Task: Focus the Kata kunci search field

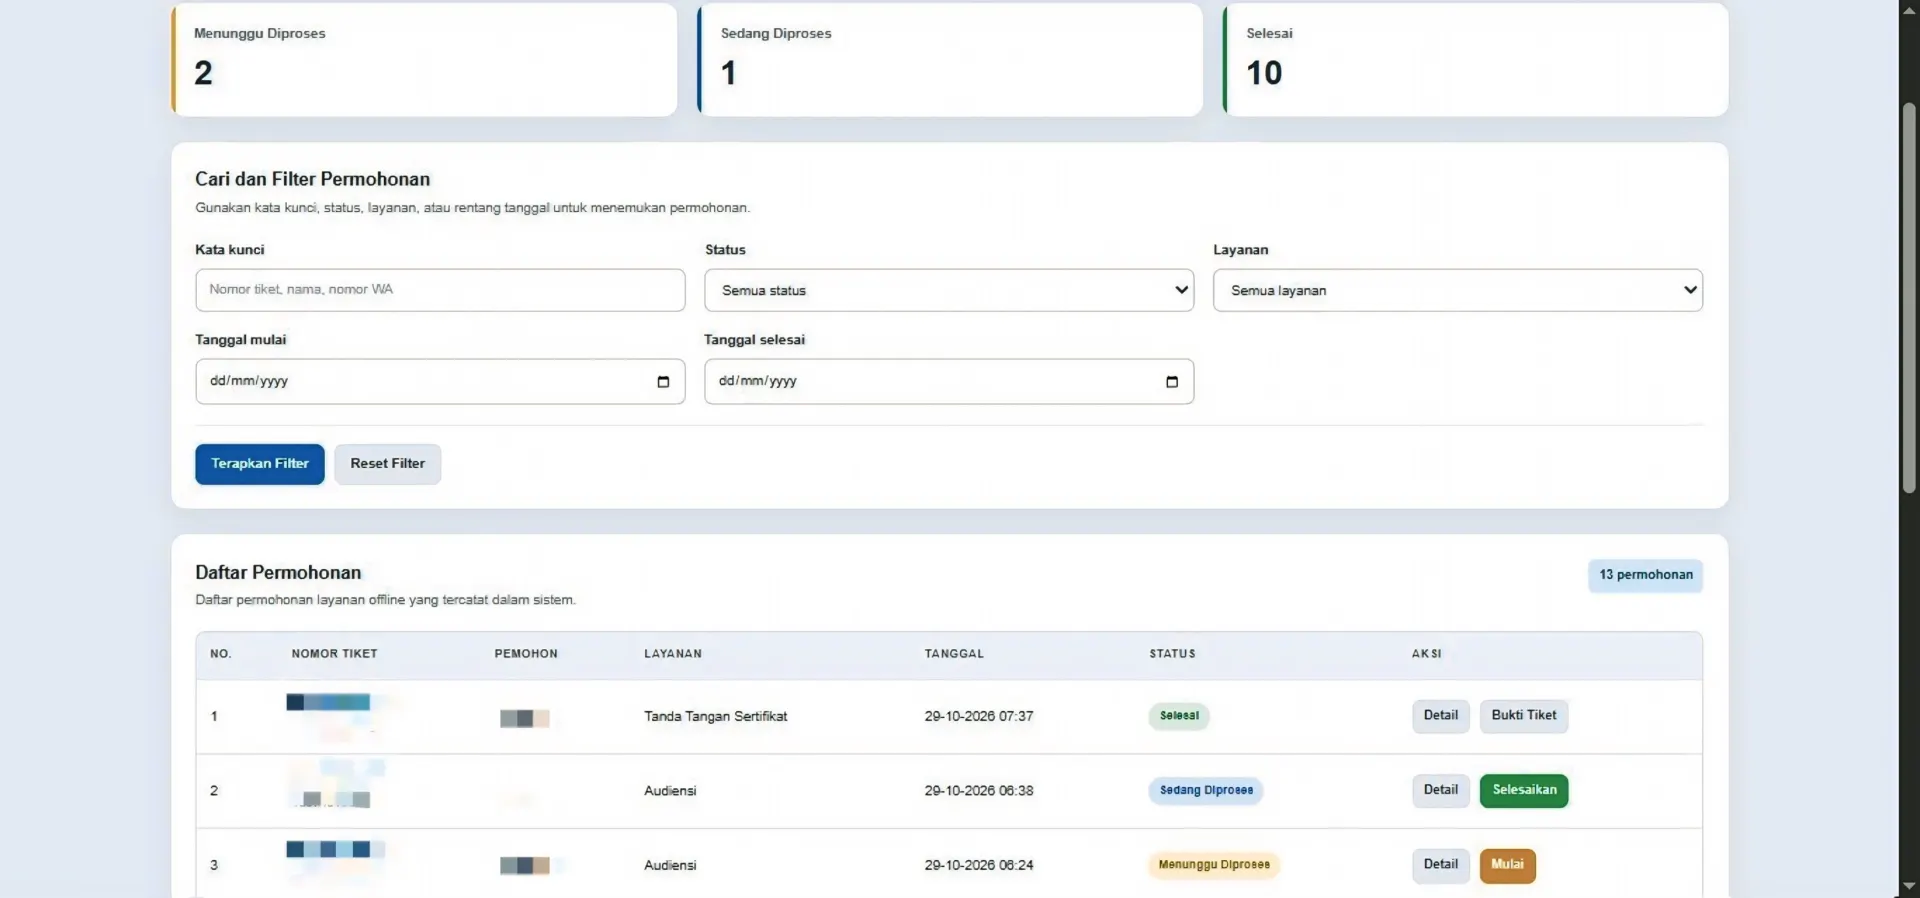Action: point(440,290)
